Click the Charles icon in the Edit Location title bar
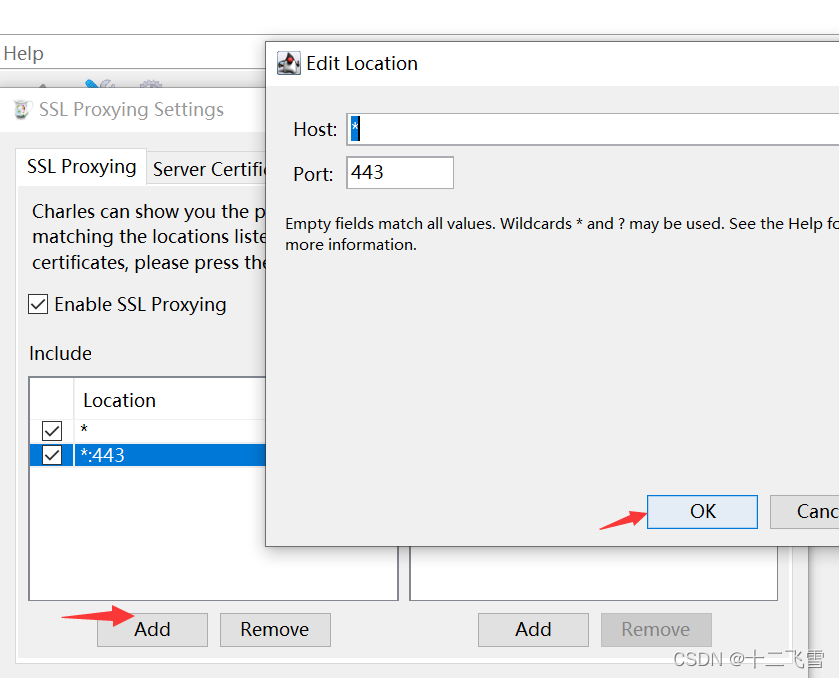Screen dimensions: 839x678 288,64
